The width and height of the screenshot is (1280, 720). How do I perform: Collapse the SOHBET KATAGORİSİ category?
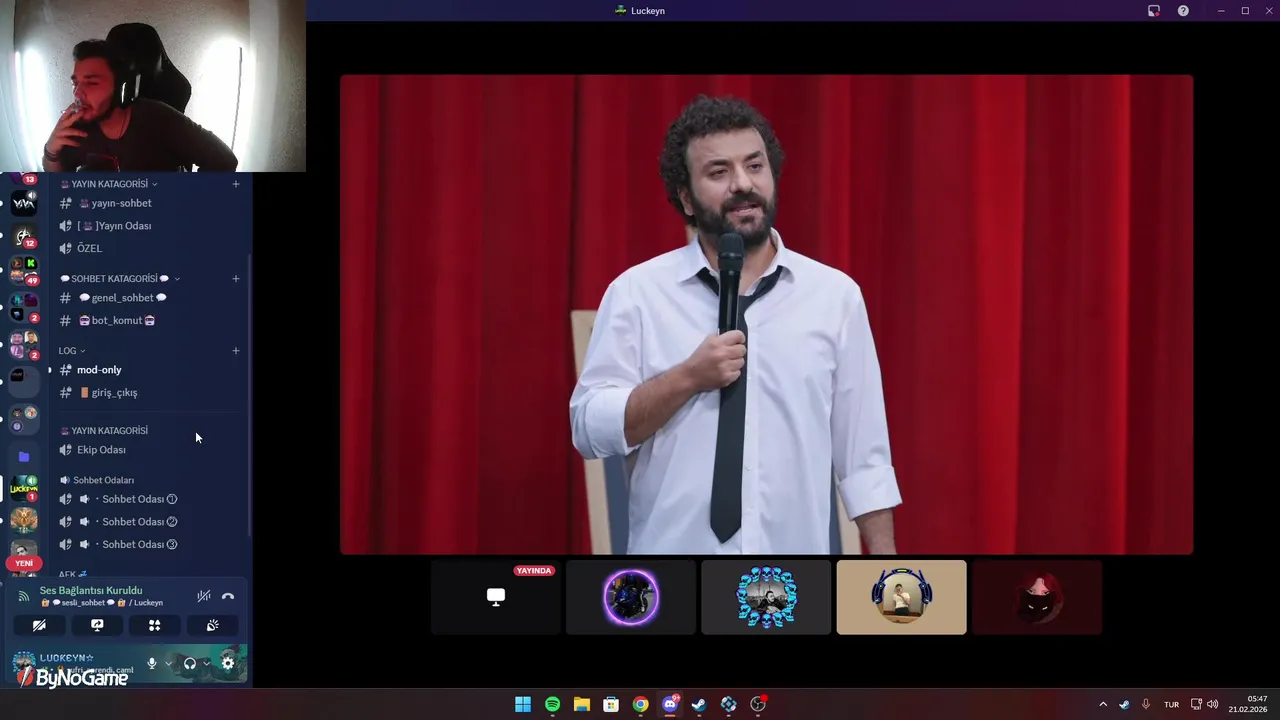120,279
